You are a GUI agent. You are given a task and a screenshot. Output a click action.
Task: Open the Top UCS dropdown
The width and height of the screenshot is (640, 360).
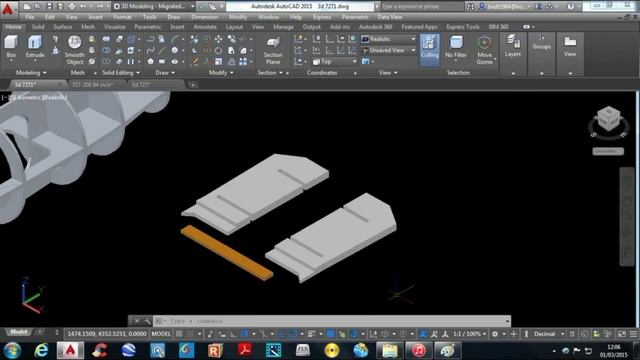(335, 61)
